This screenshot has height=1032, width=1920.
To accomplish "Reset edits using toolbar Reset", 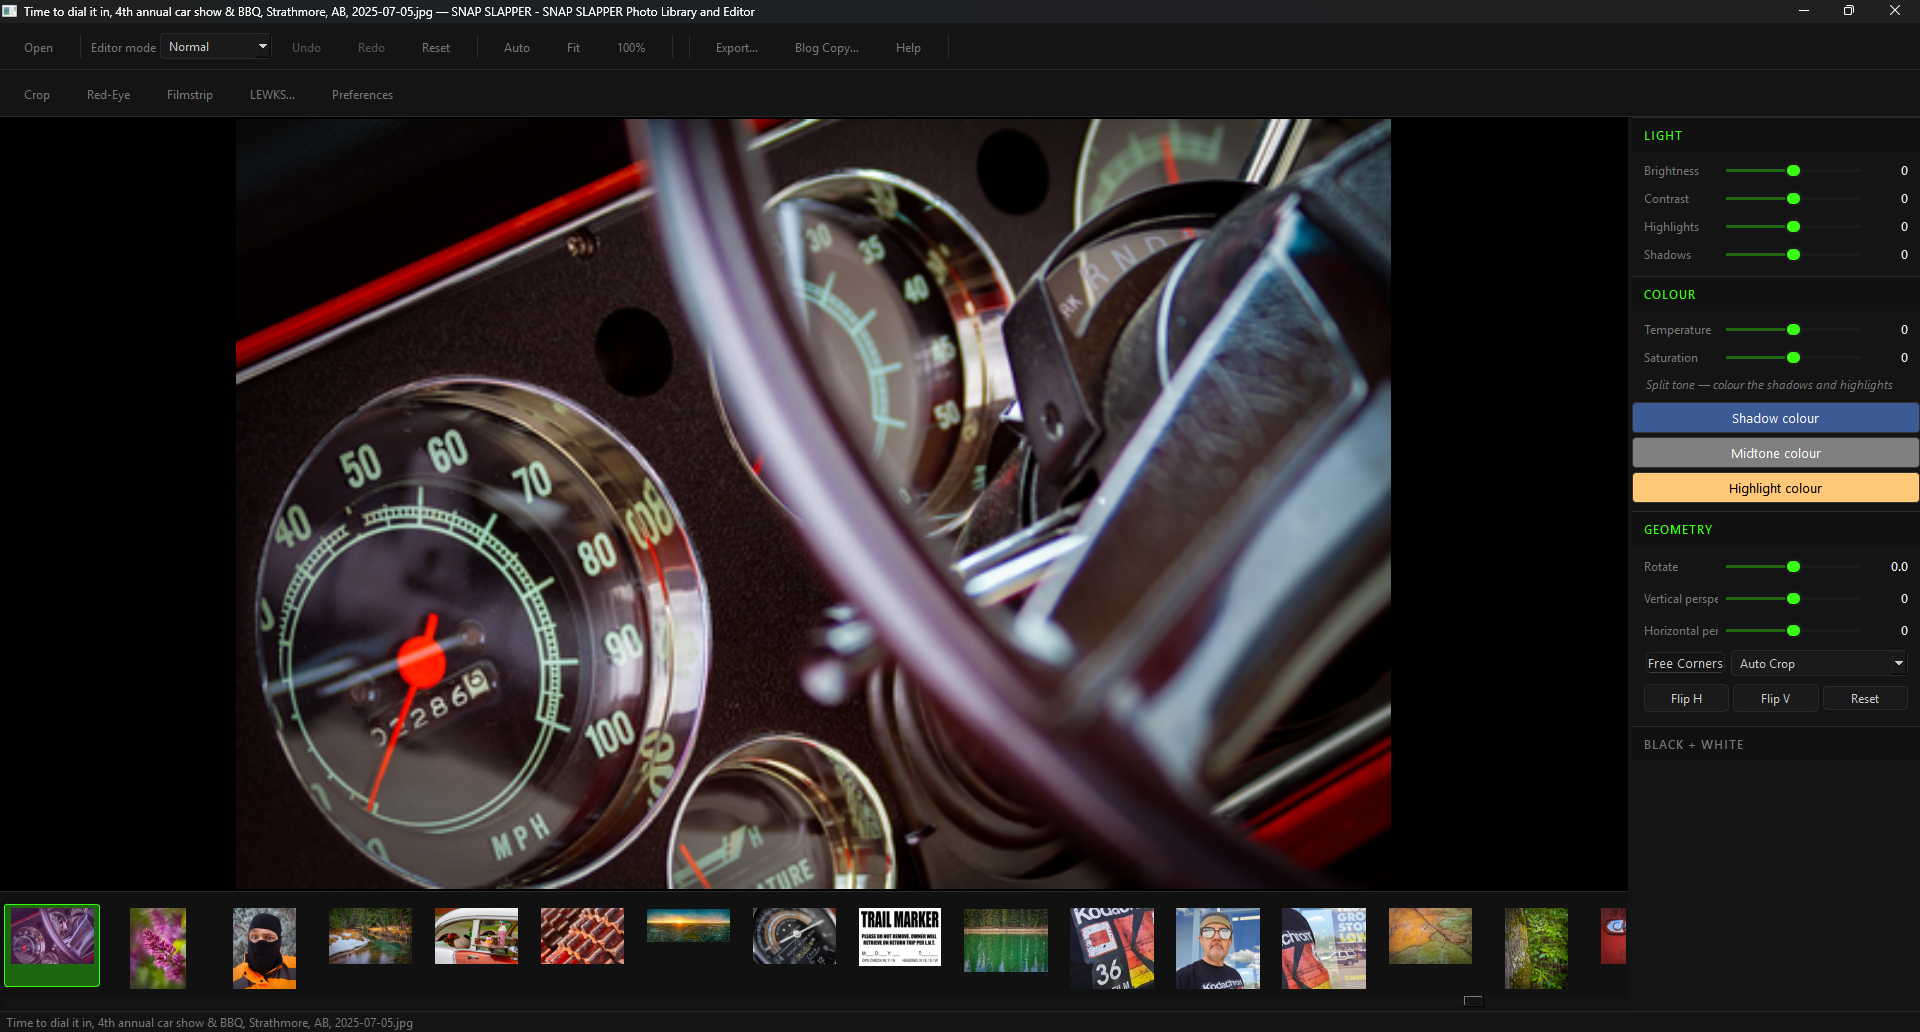I will 436,48.
